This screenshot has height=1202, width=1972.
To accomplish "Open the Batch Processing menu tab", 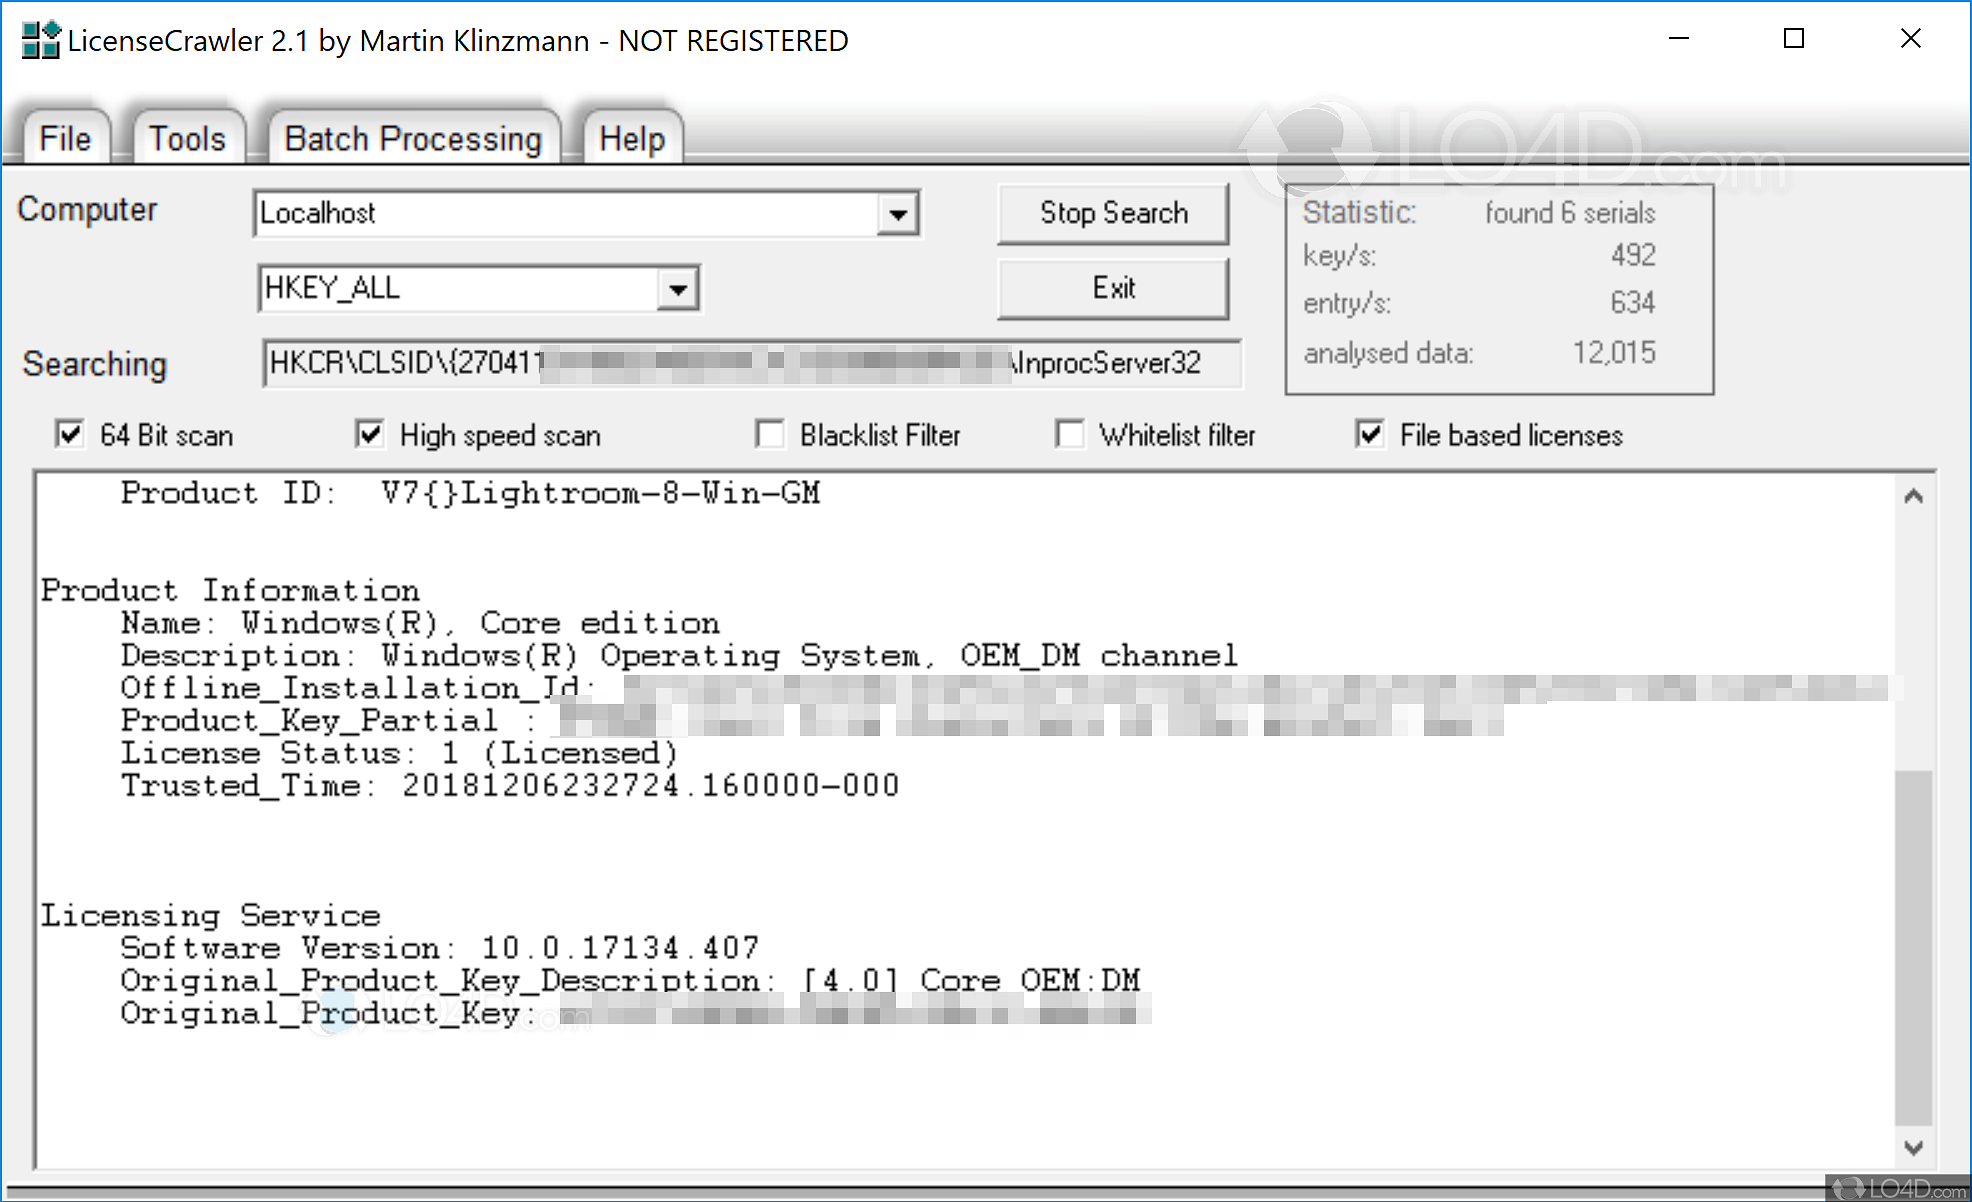I will (412, 138).
